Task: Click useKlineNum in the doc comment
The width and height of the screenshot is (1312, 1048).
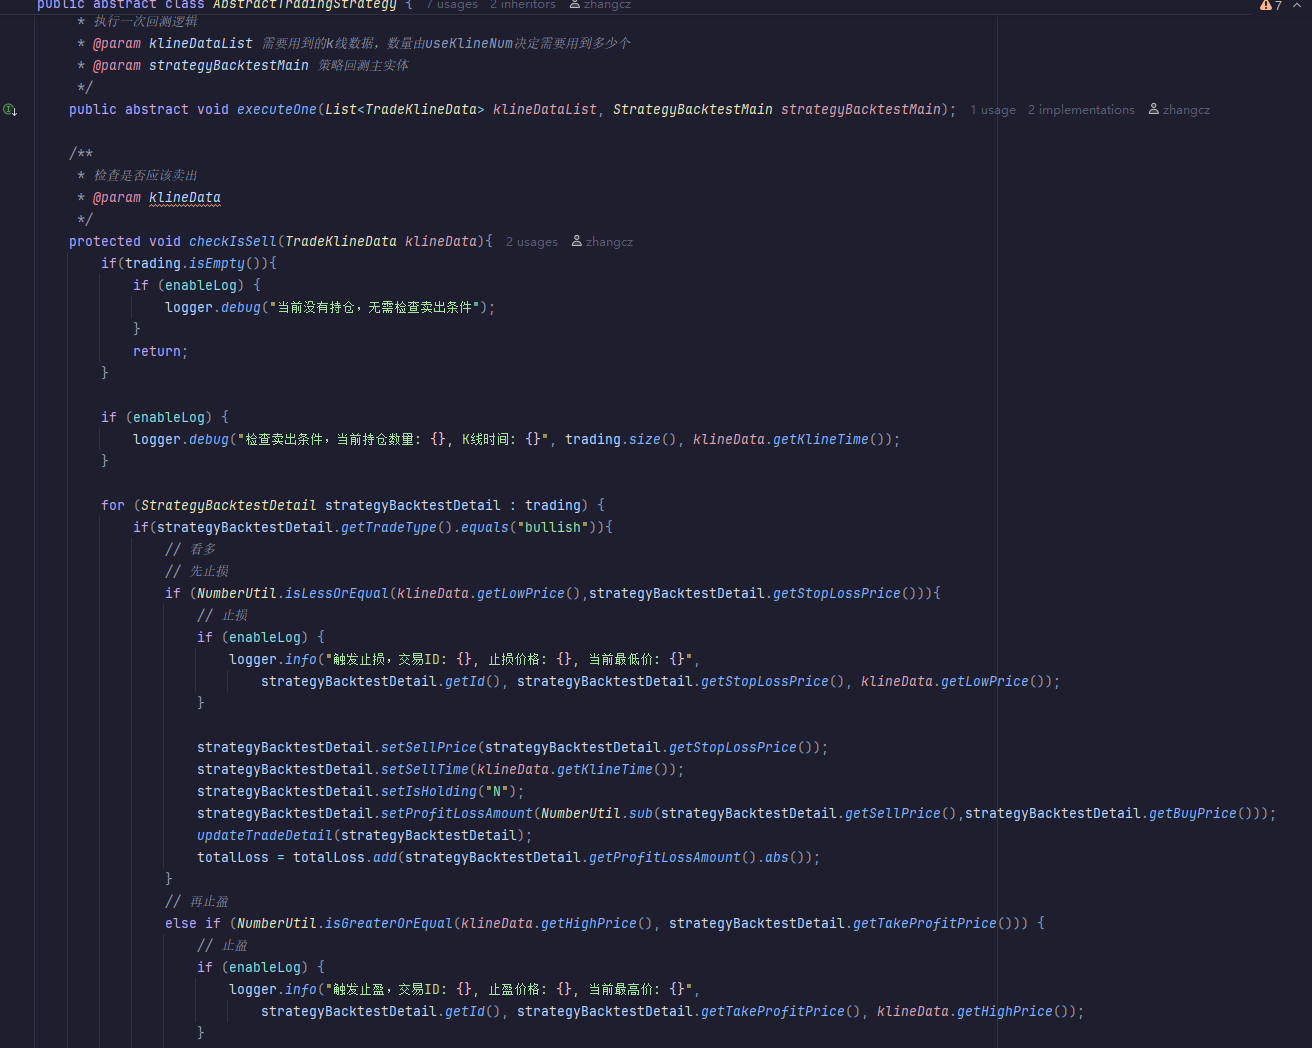Action: (x=469, y=44)
